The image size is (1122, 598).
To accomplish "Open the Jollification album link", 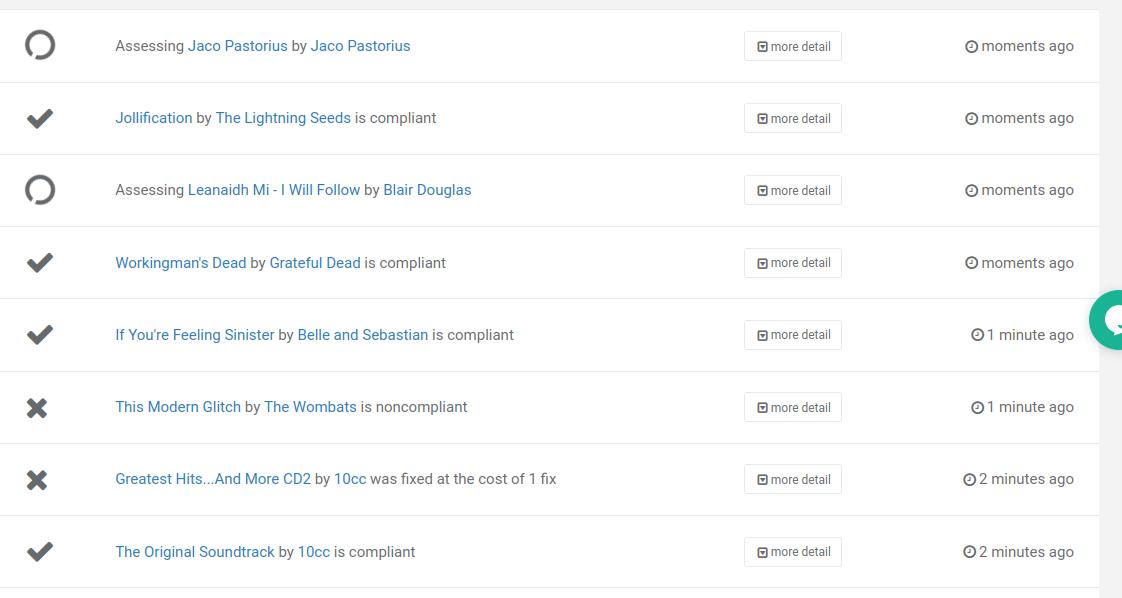I will [154, 118].
